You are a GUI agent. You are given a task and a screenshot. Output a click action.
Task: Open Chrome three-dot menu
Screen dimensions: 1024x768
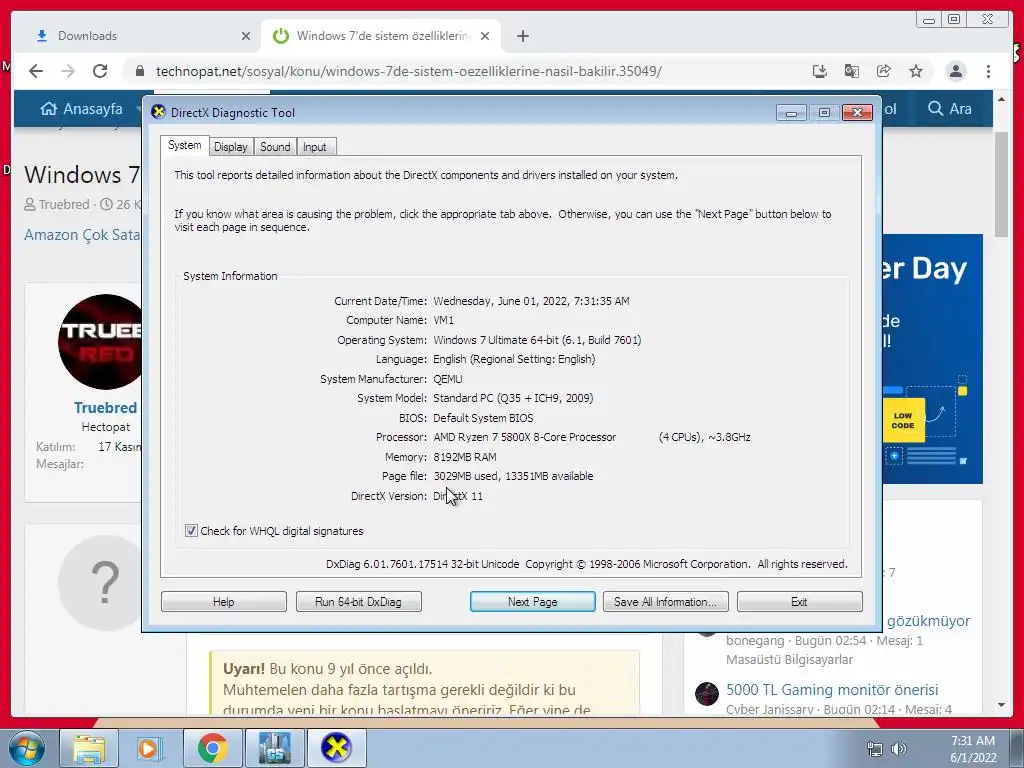[x=988, y=71]
